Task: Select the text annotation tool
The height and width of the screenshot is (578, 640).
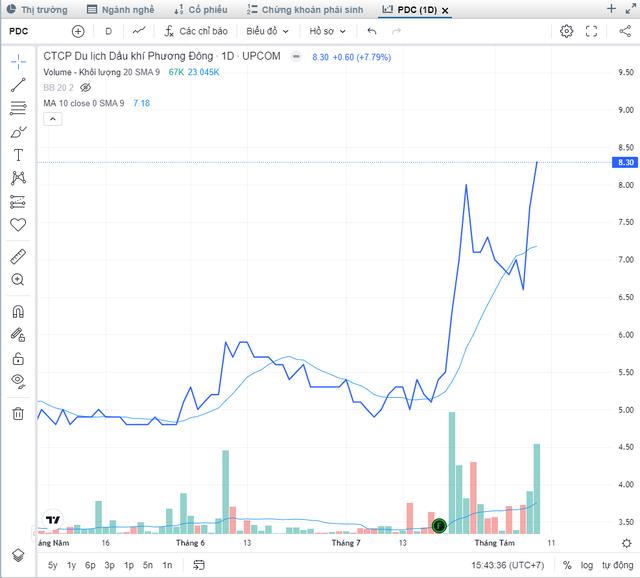Action: pyautogui.click(x=18, y=155)
